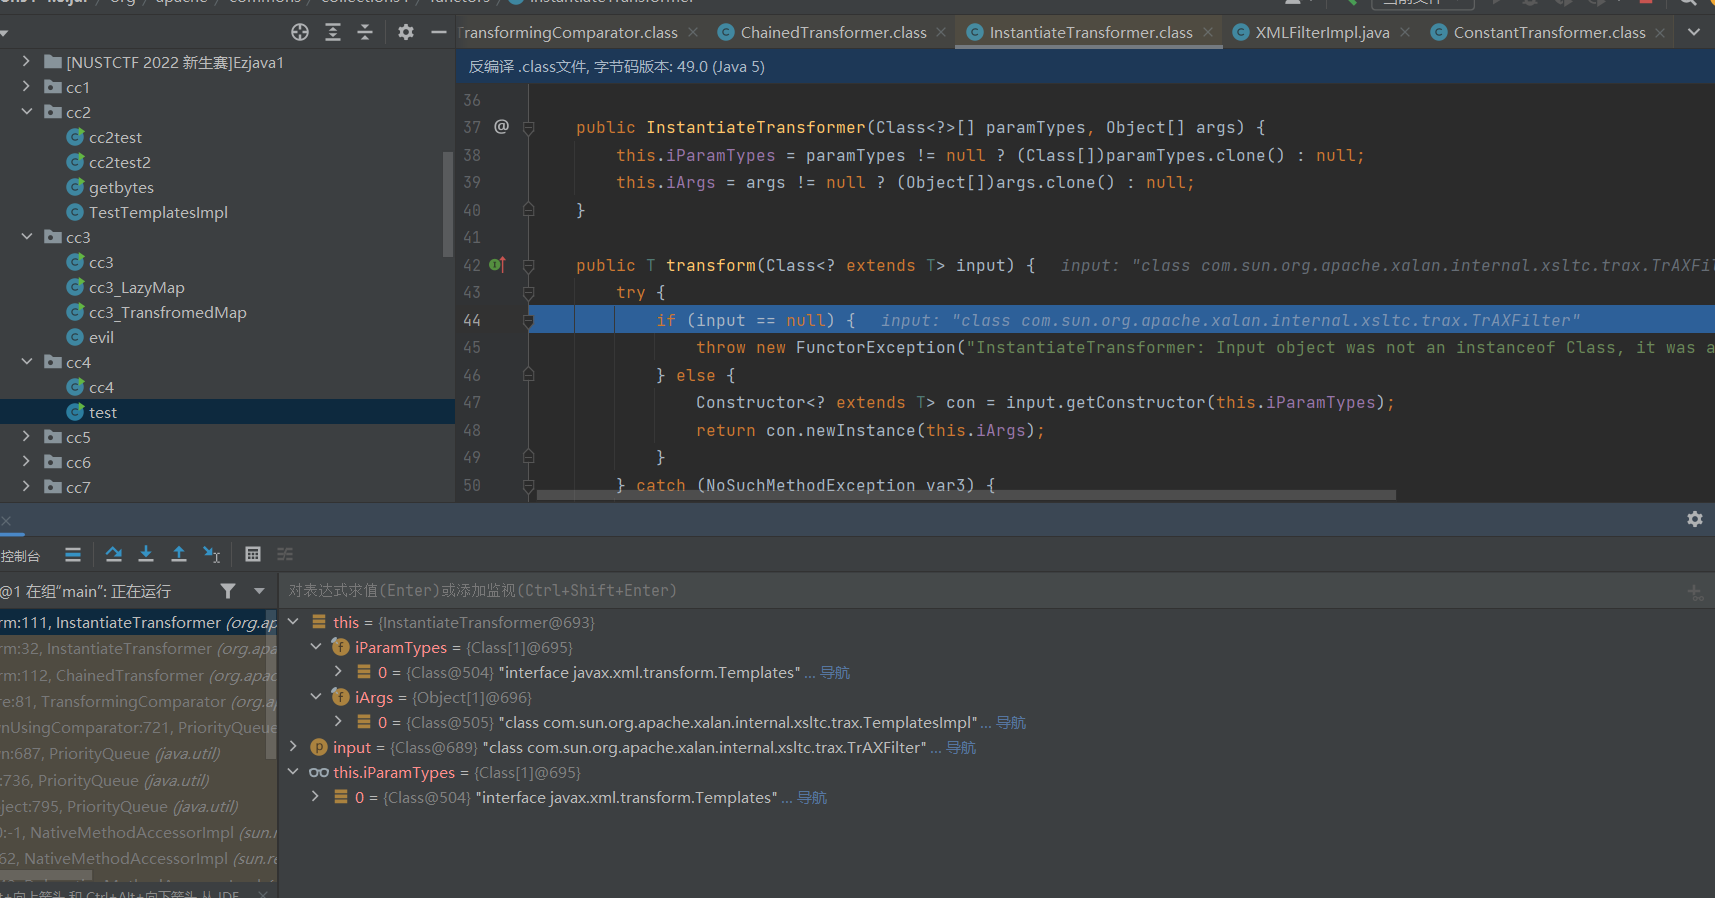The width and height of the screenshot is (1715, 898).
Task: Expand the cc5 folder
Action: pos(27,437)
